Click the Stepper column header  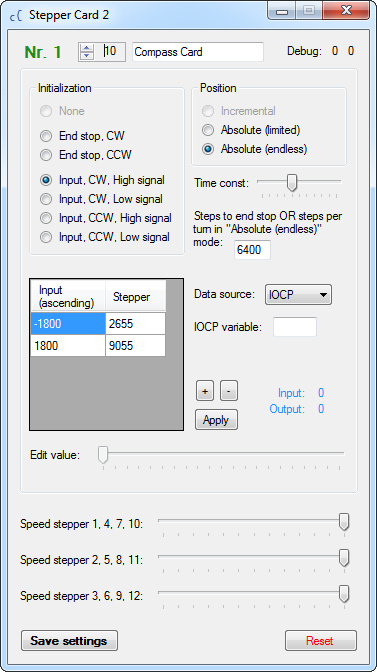click(135, 296)
